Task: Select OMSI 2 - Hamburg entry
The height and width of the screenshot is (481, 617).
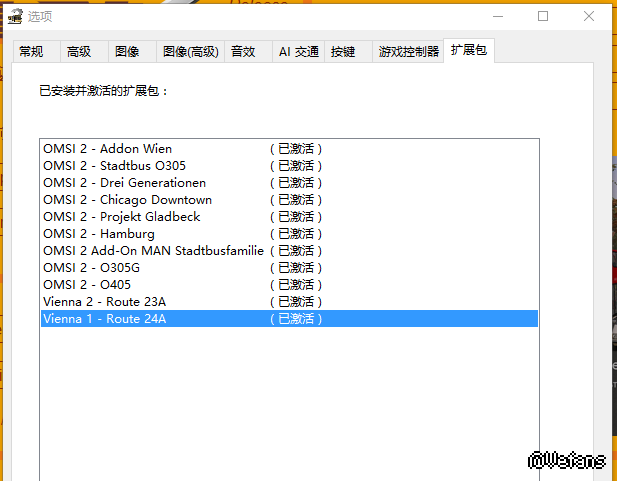Action: [x=289, y=234]
